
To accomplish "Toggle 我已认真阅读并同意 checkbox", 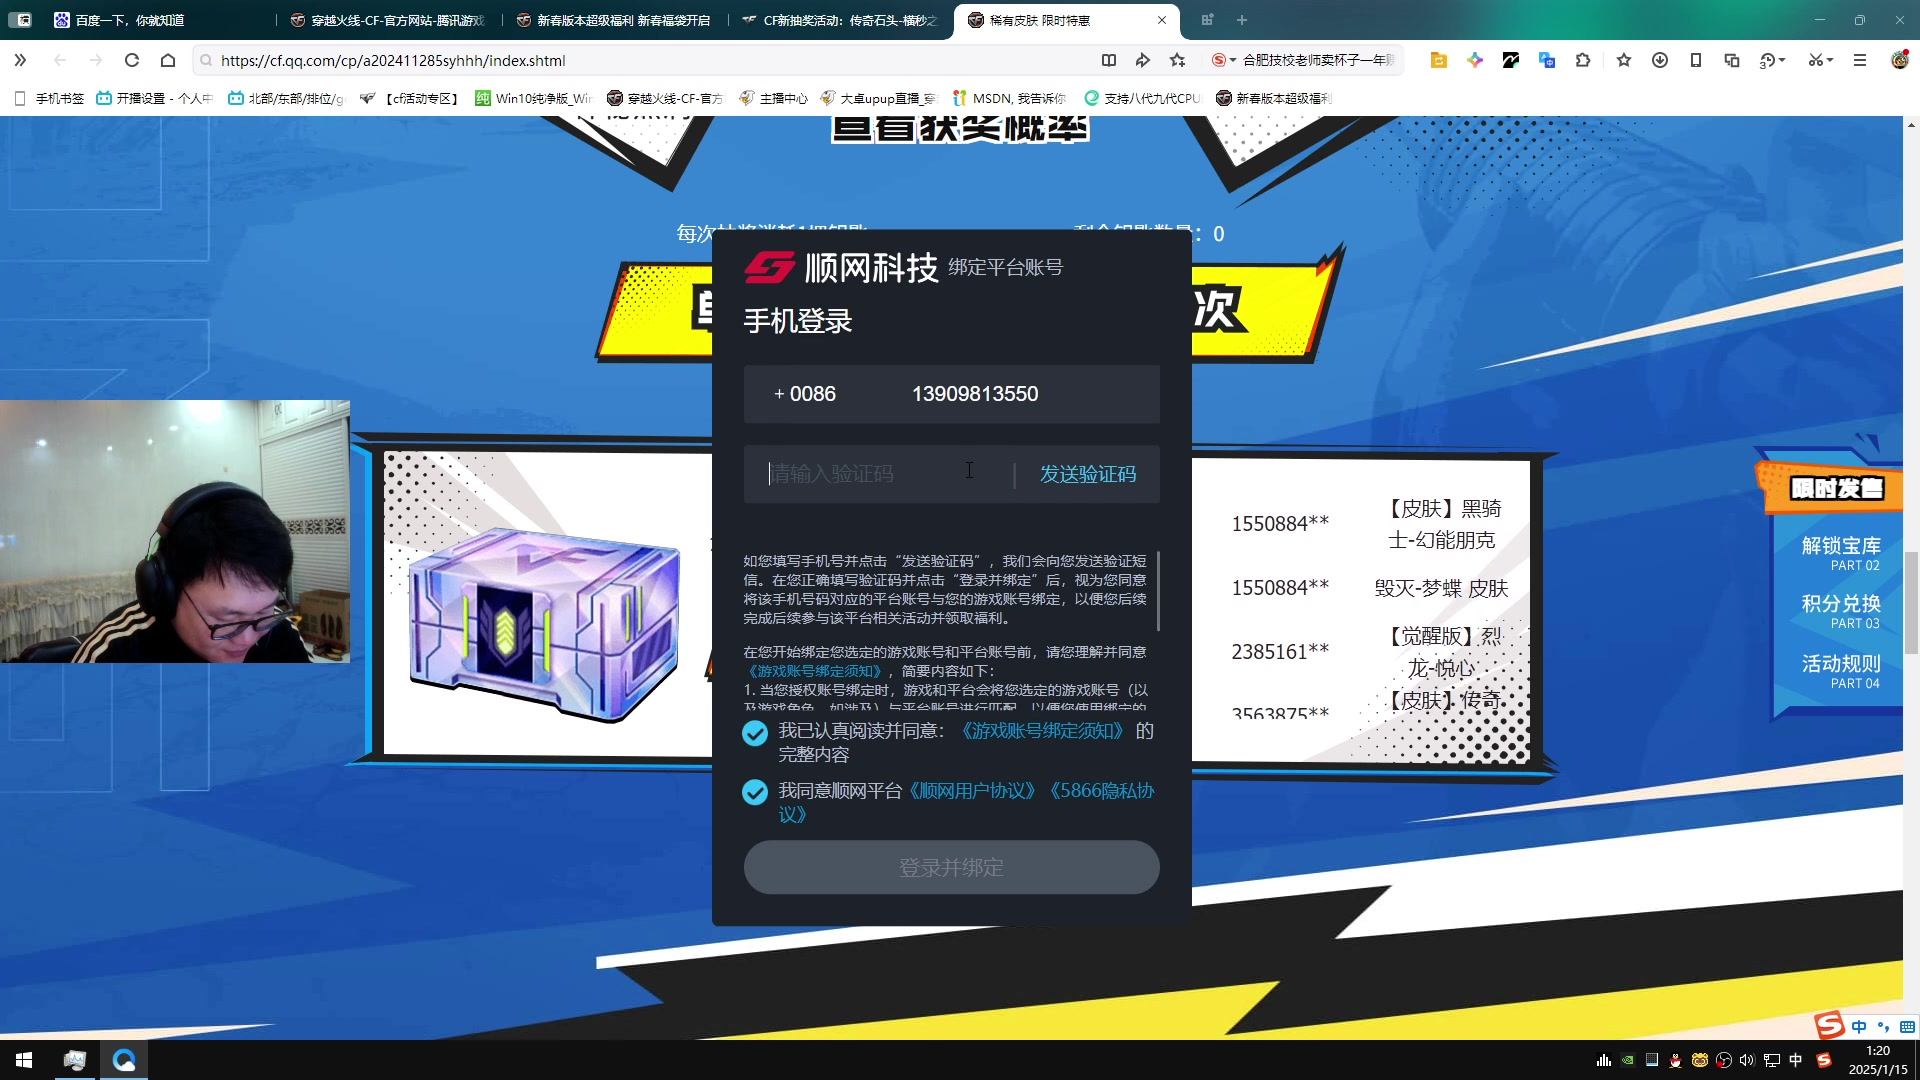I will 755,733.
